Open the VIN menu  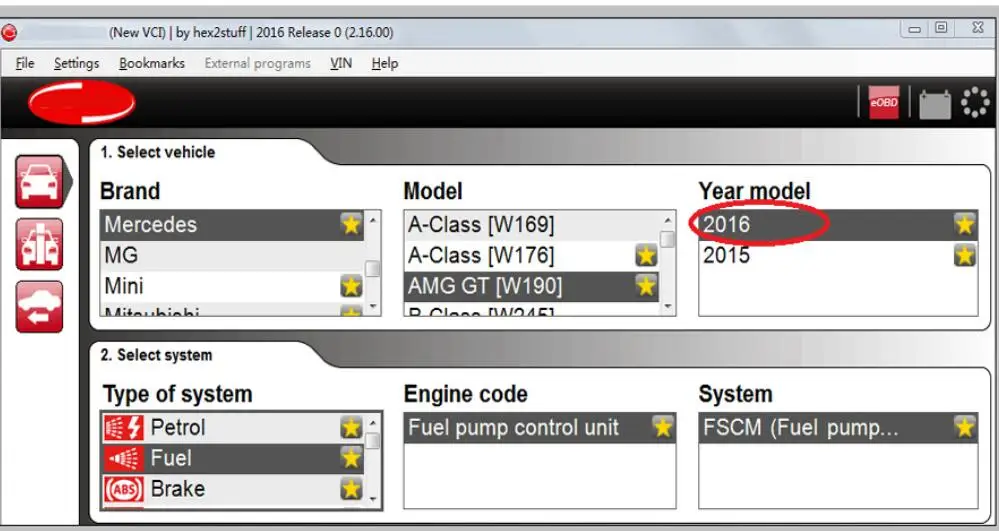pyautogui.click(x=341, y=63)
